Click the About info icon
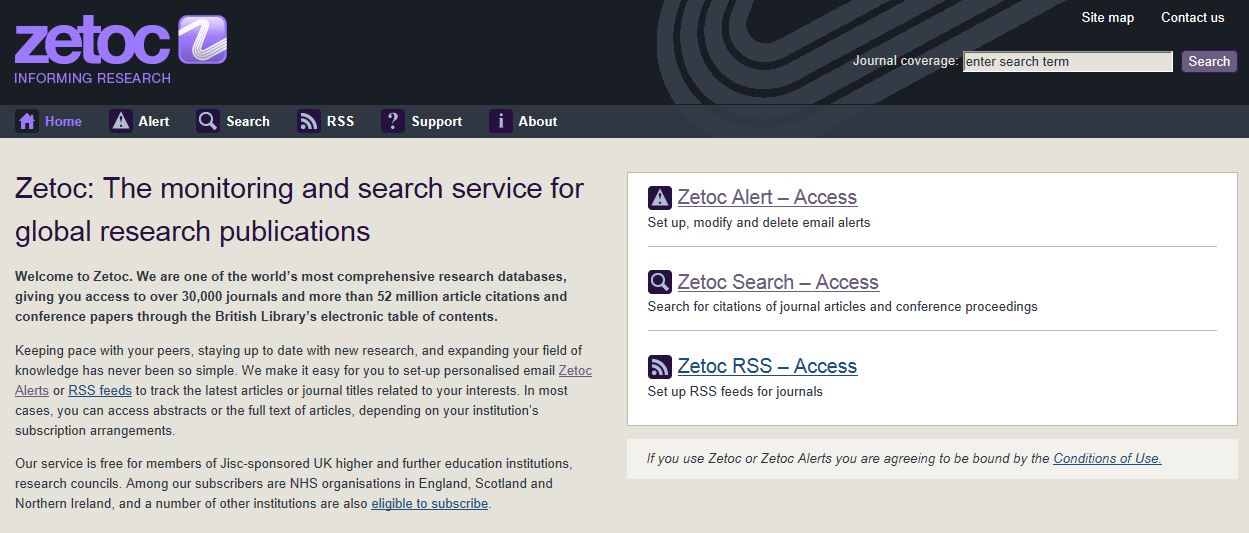 [x=500, y=121]
